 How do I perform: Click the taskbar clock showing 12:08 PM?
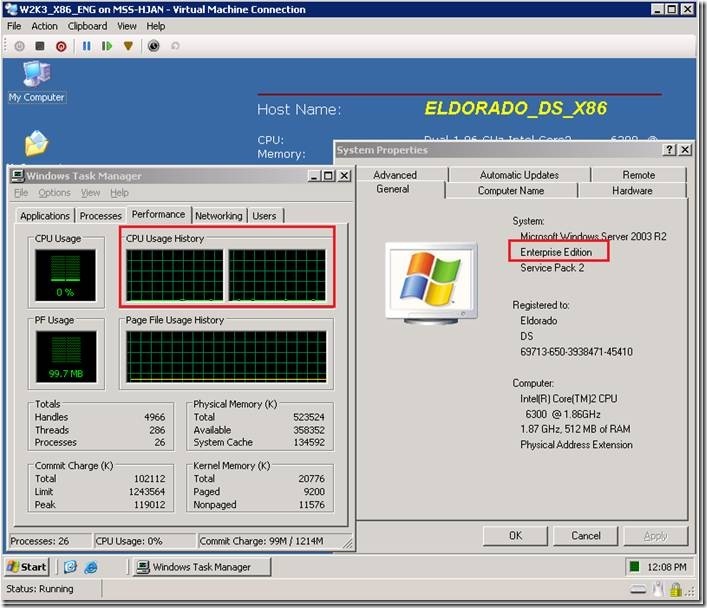tap(667, 567)
